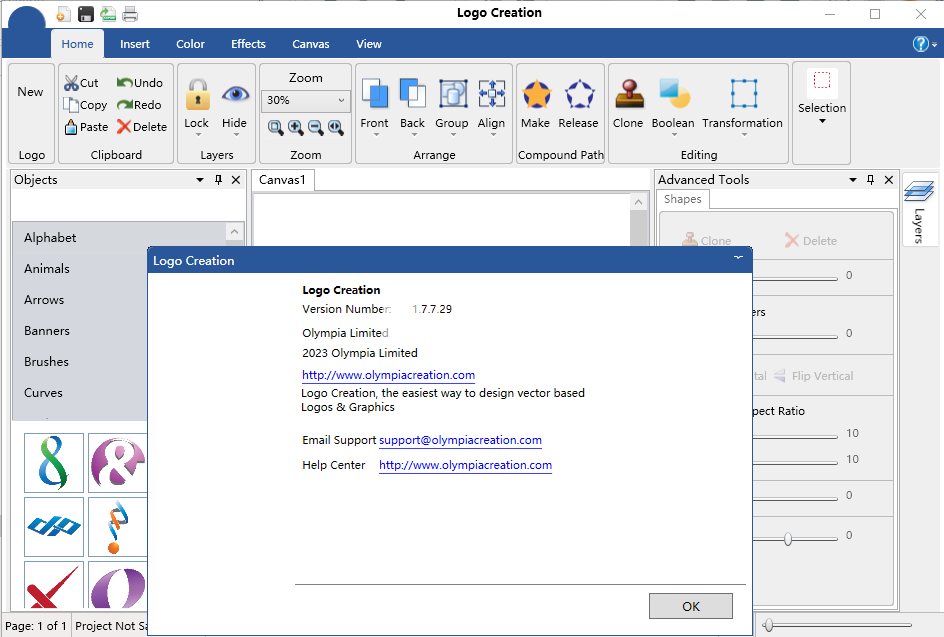Open the Objects panel options arrow
The image size is (944, 637).
[x=200, y=180]
